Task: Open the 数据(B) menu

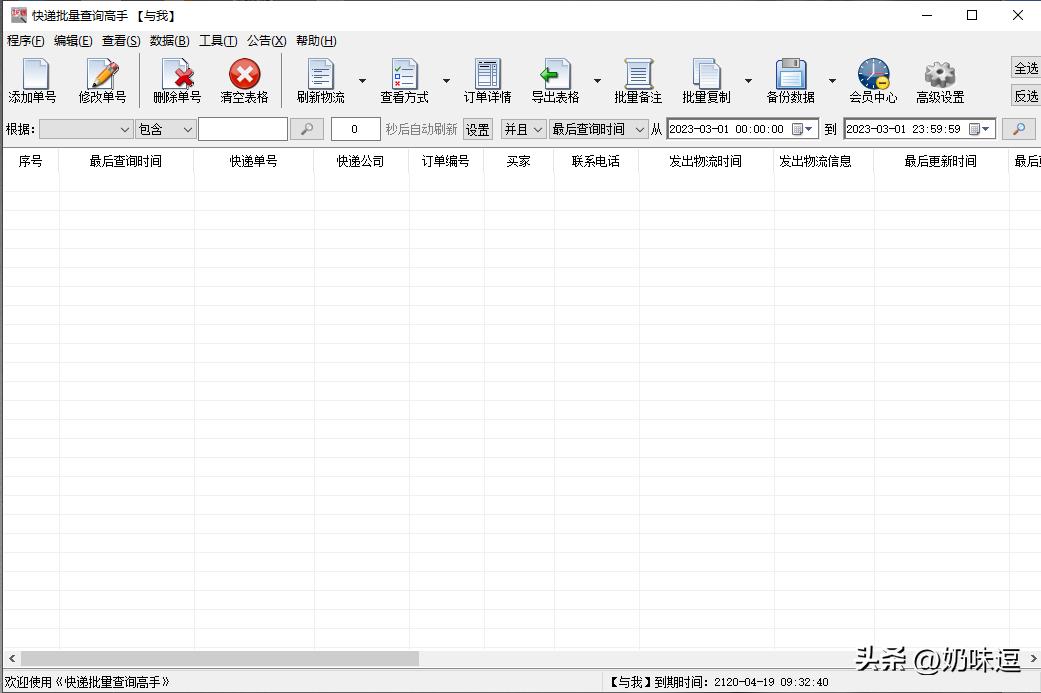Action: (169, 41)
